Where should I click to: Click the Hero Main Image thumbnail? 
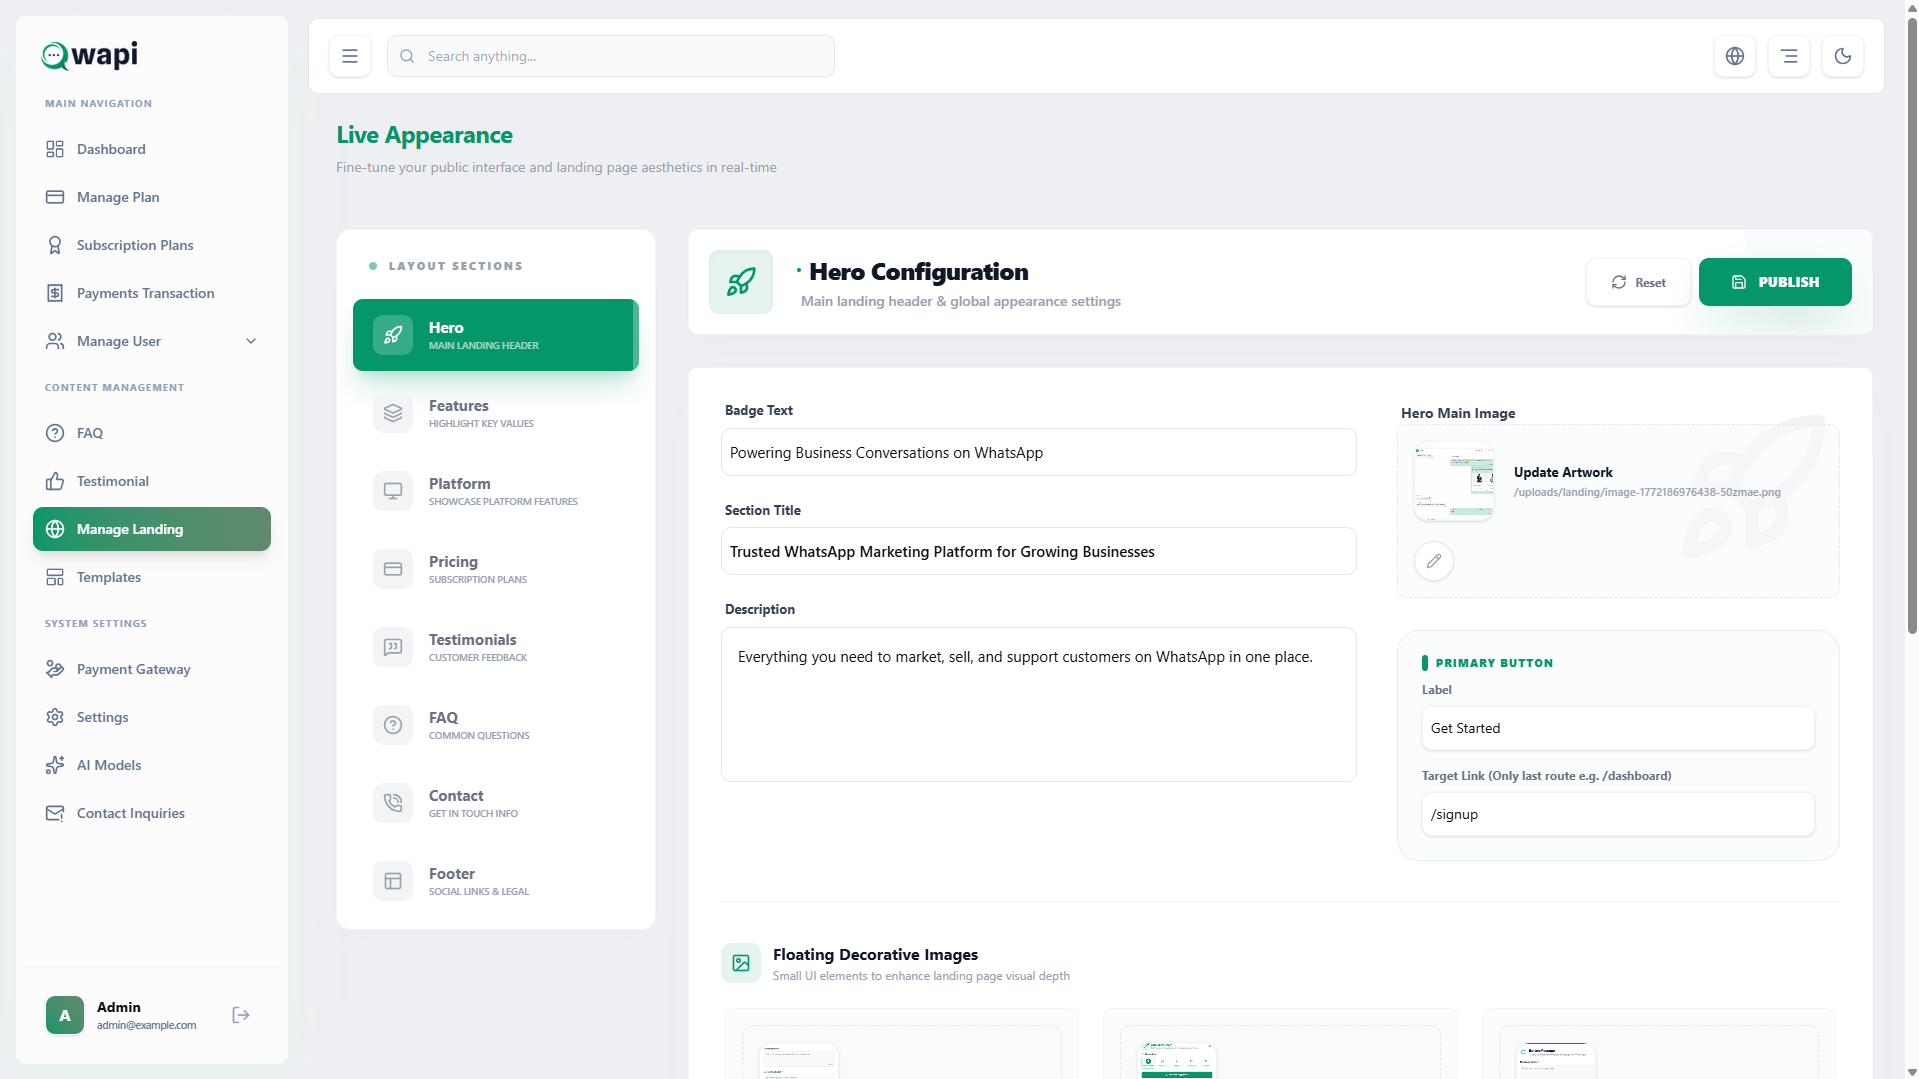click(1454, 481)
